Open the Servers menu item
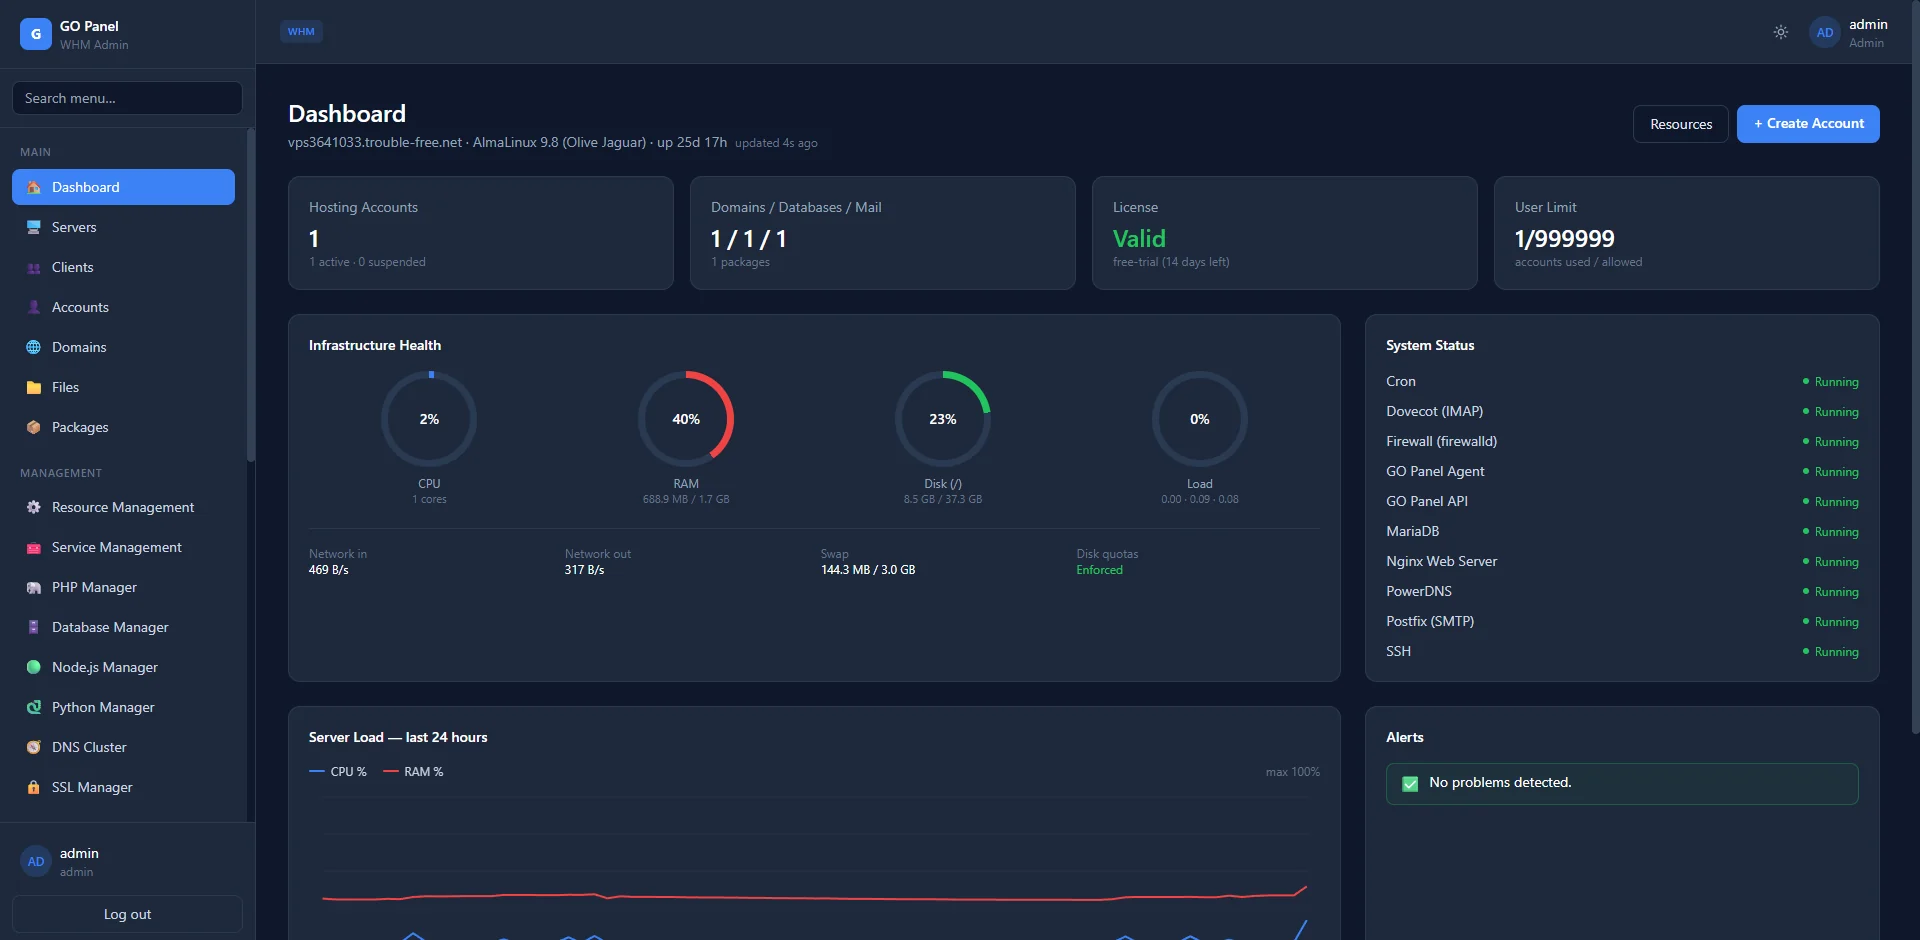Viewport: 1920px width, 940px height. (x=123, y=227)
